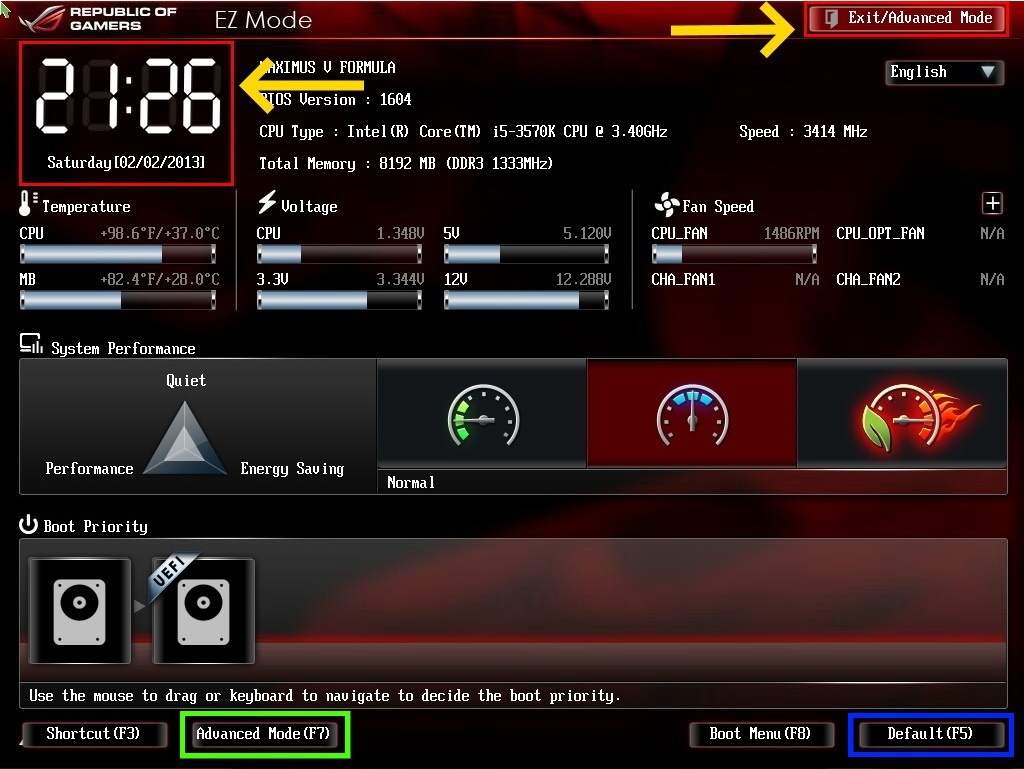Click the fan icon beside Fan Speed
The width and height of the screenshot is (1024, 769).
click(665, 205)
